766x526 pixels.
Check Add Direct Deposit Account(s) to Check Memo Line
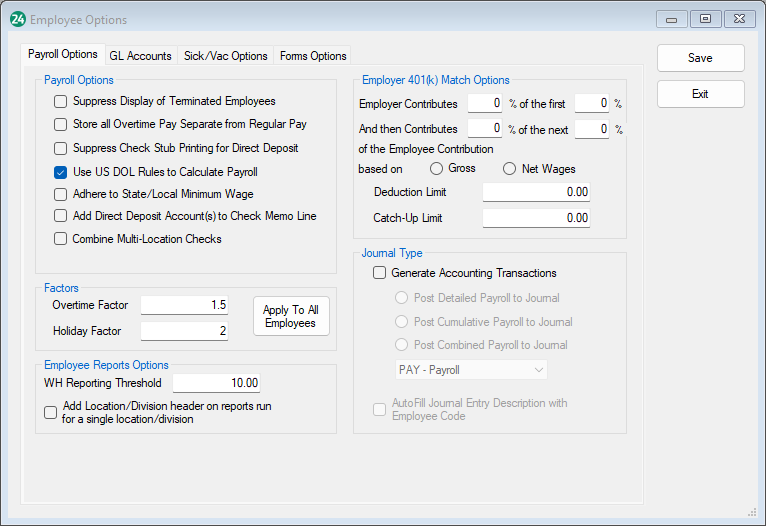point(61,216)
